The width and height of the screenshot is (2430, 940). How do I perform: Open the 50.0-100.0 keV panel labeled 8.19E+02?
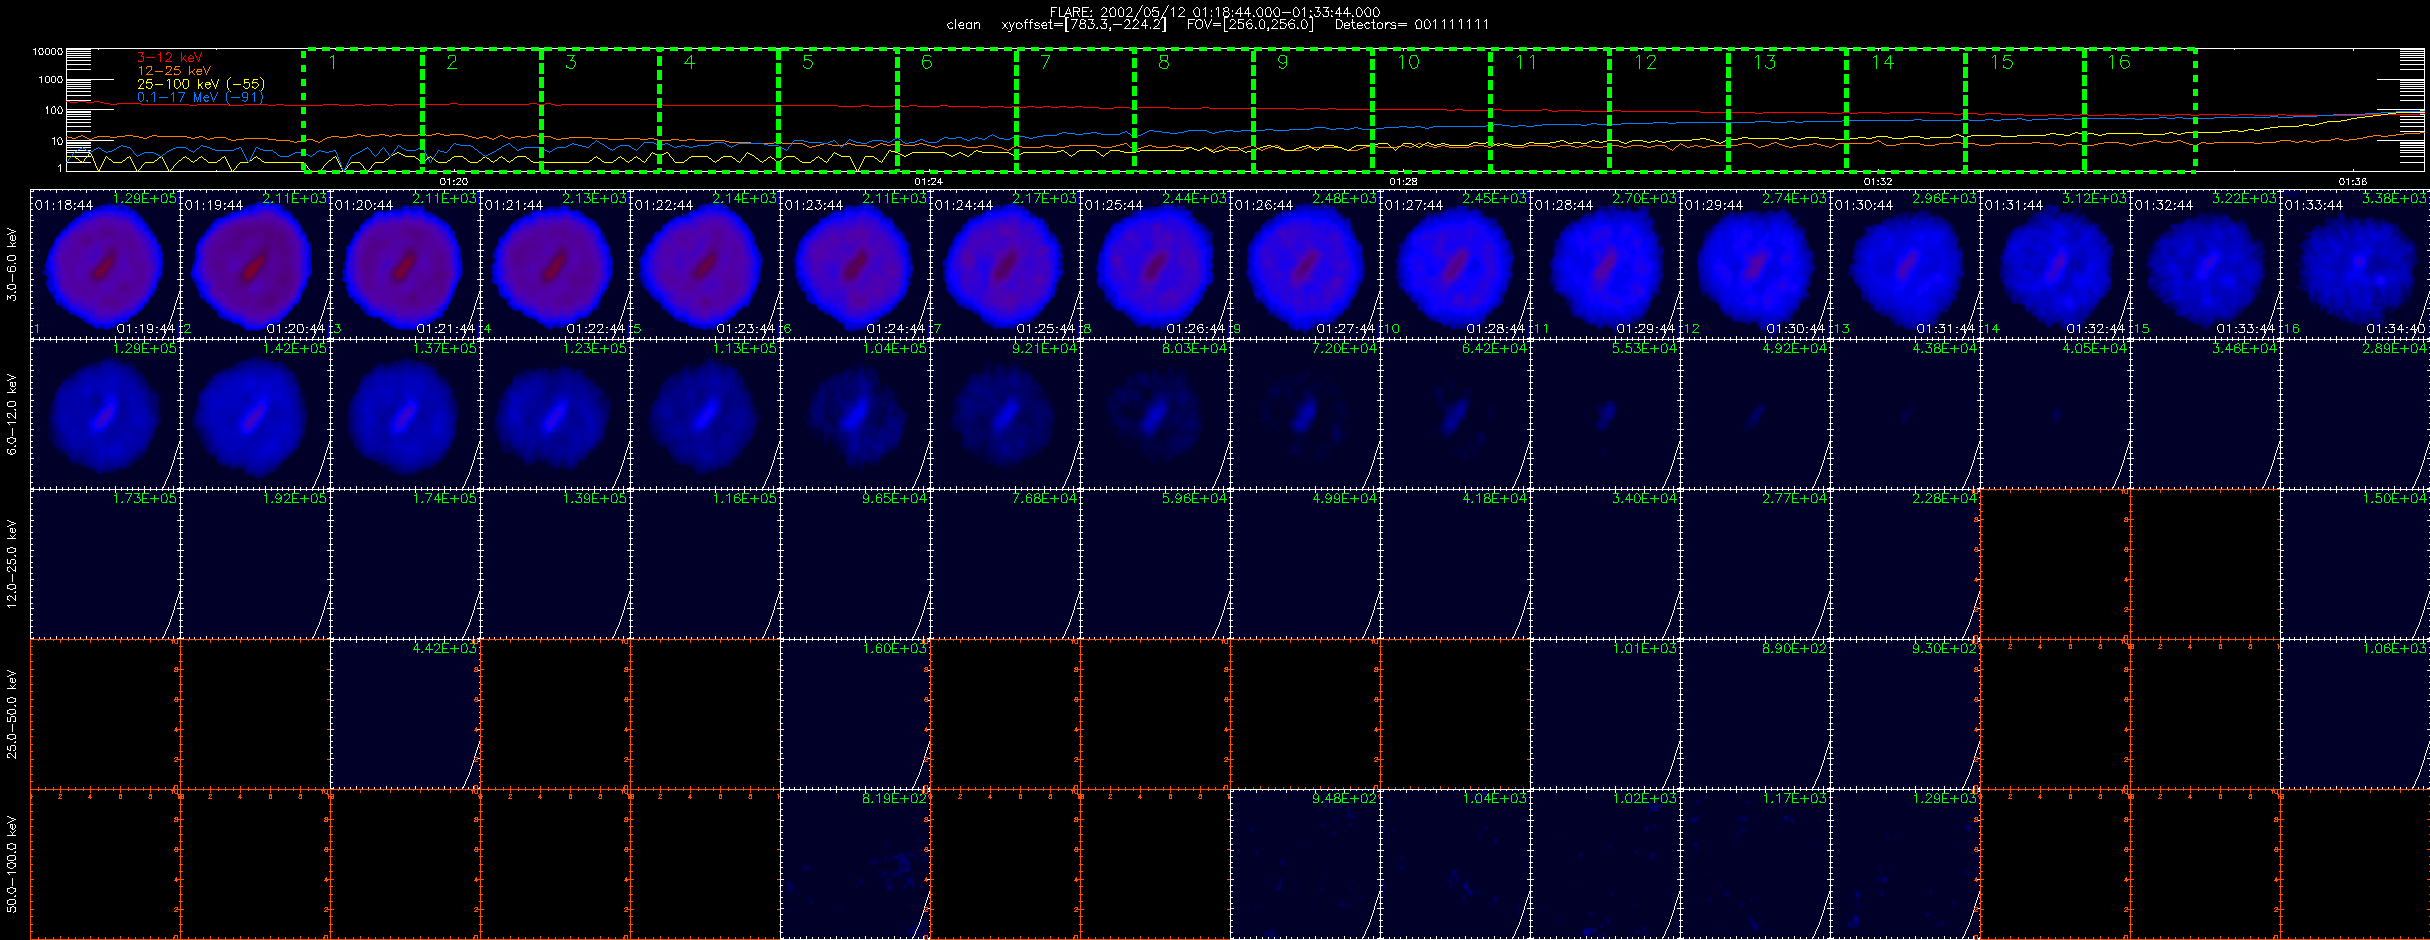click(x=855, y=864)
